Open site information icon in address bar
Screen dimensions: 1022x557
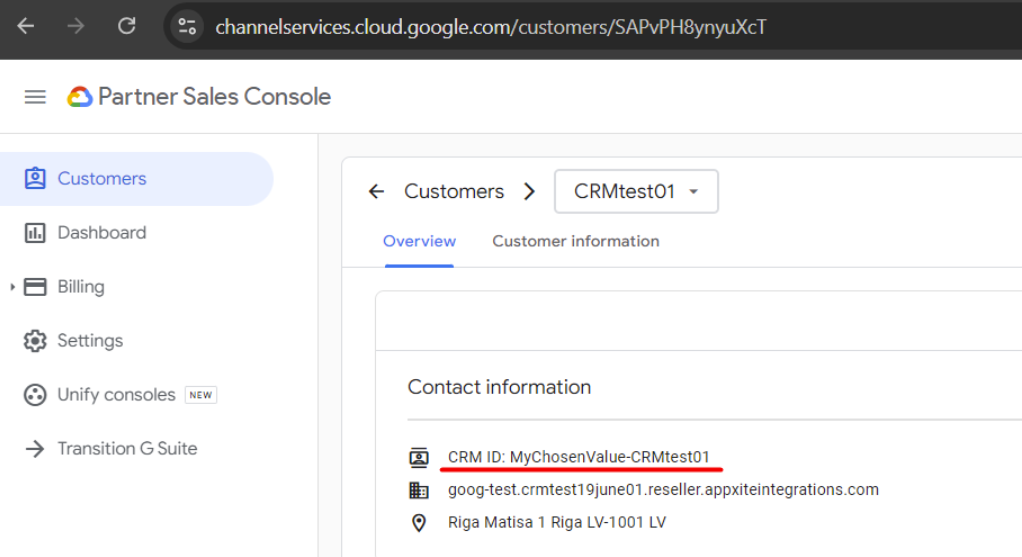[187, 27]
